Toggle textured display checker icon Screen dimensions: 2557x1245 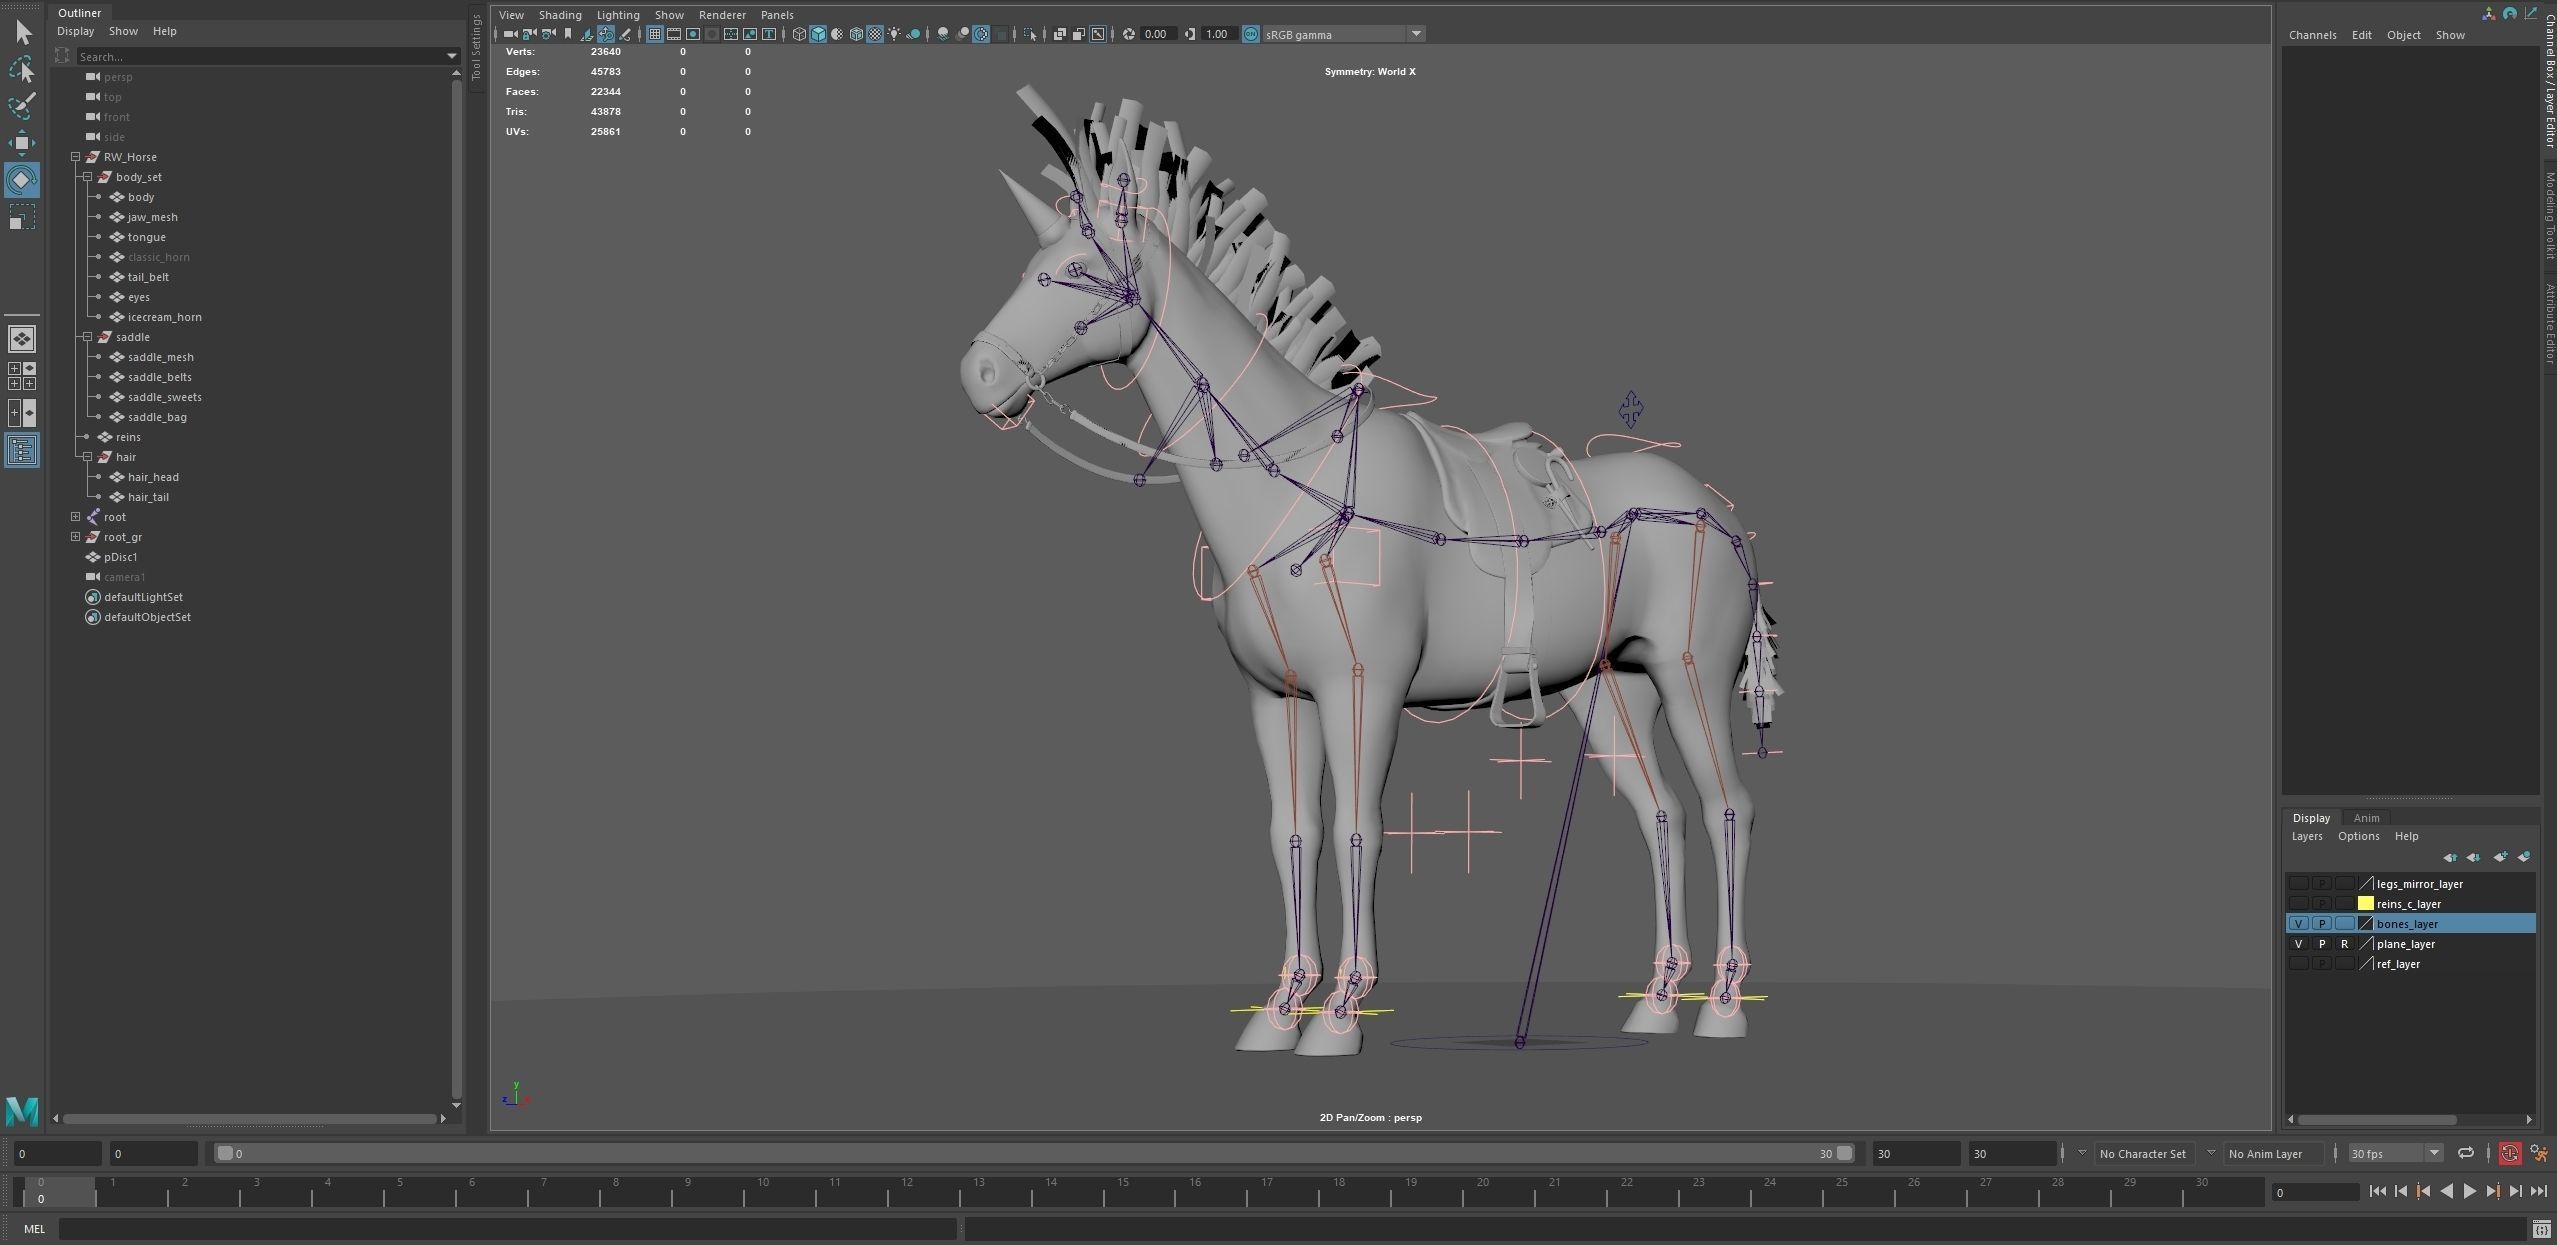(x=875, y=34)
